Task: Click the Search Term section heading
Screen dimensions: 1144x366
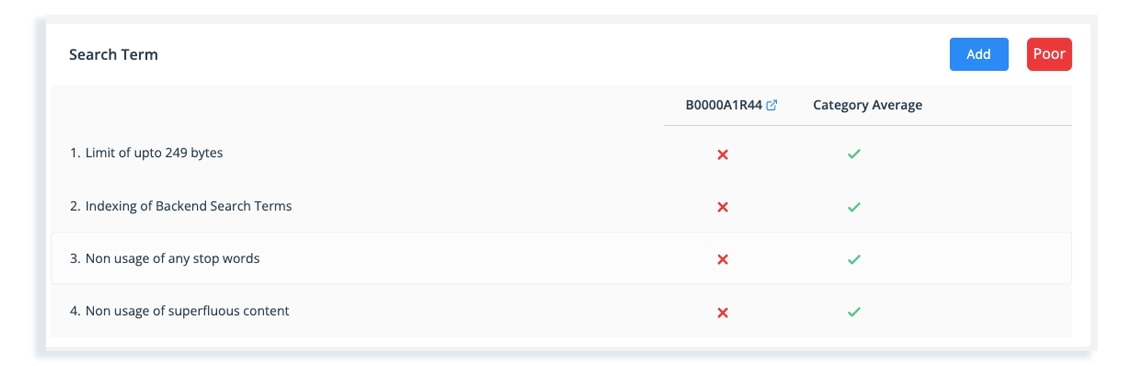Action: [113, 55]
